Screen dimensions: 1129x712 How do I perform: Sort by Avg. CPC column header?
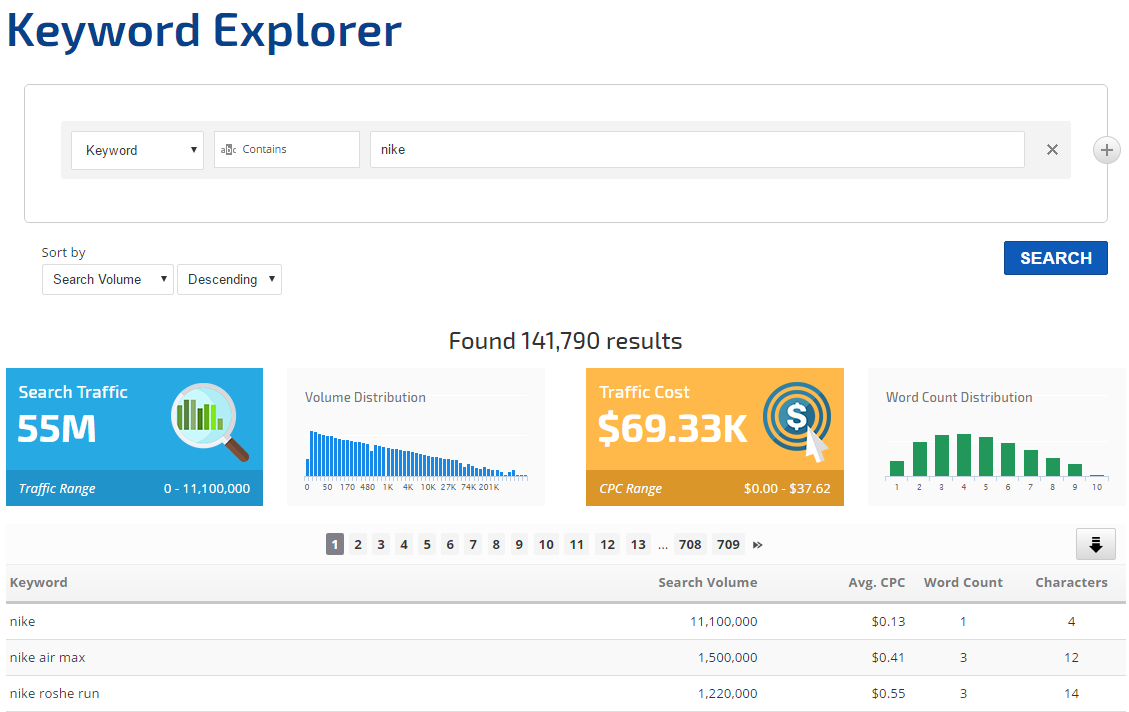click(x=876, y=583)
